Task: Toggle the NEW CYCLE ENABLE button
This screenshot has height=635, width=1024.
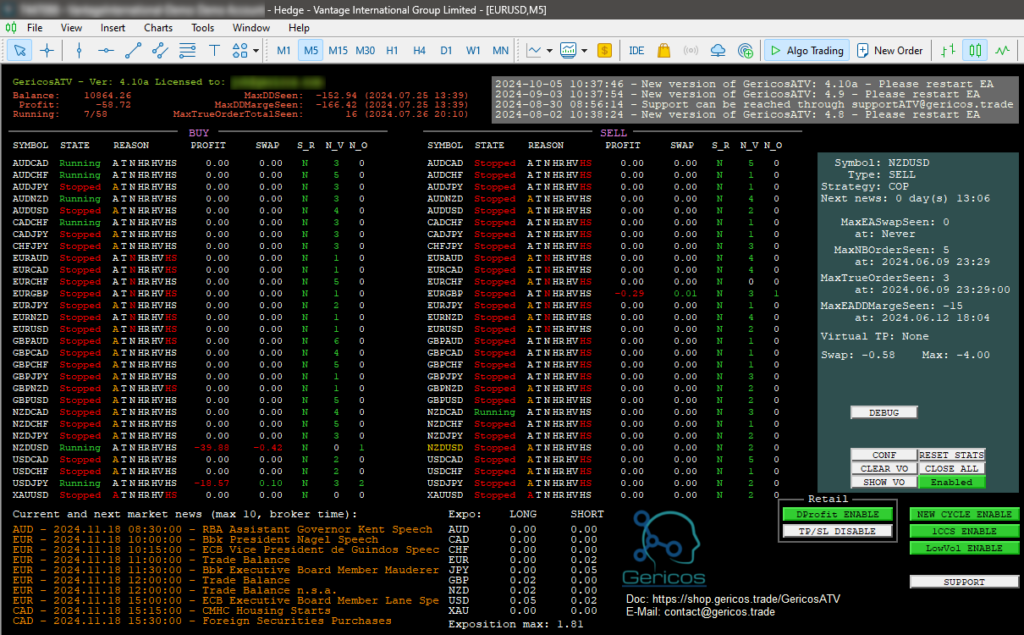Action: 964,514
